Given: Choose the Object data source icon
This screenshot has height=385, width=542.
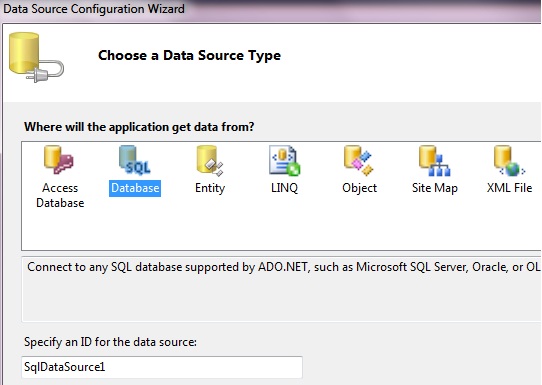Looking at the screenshot, I should [359, 160].
